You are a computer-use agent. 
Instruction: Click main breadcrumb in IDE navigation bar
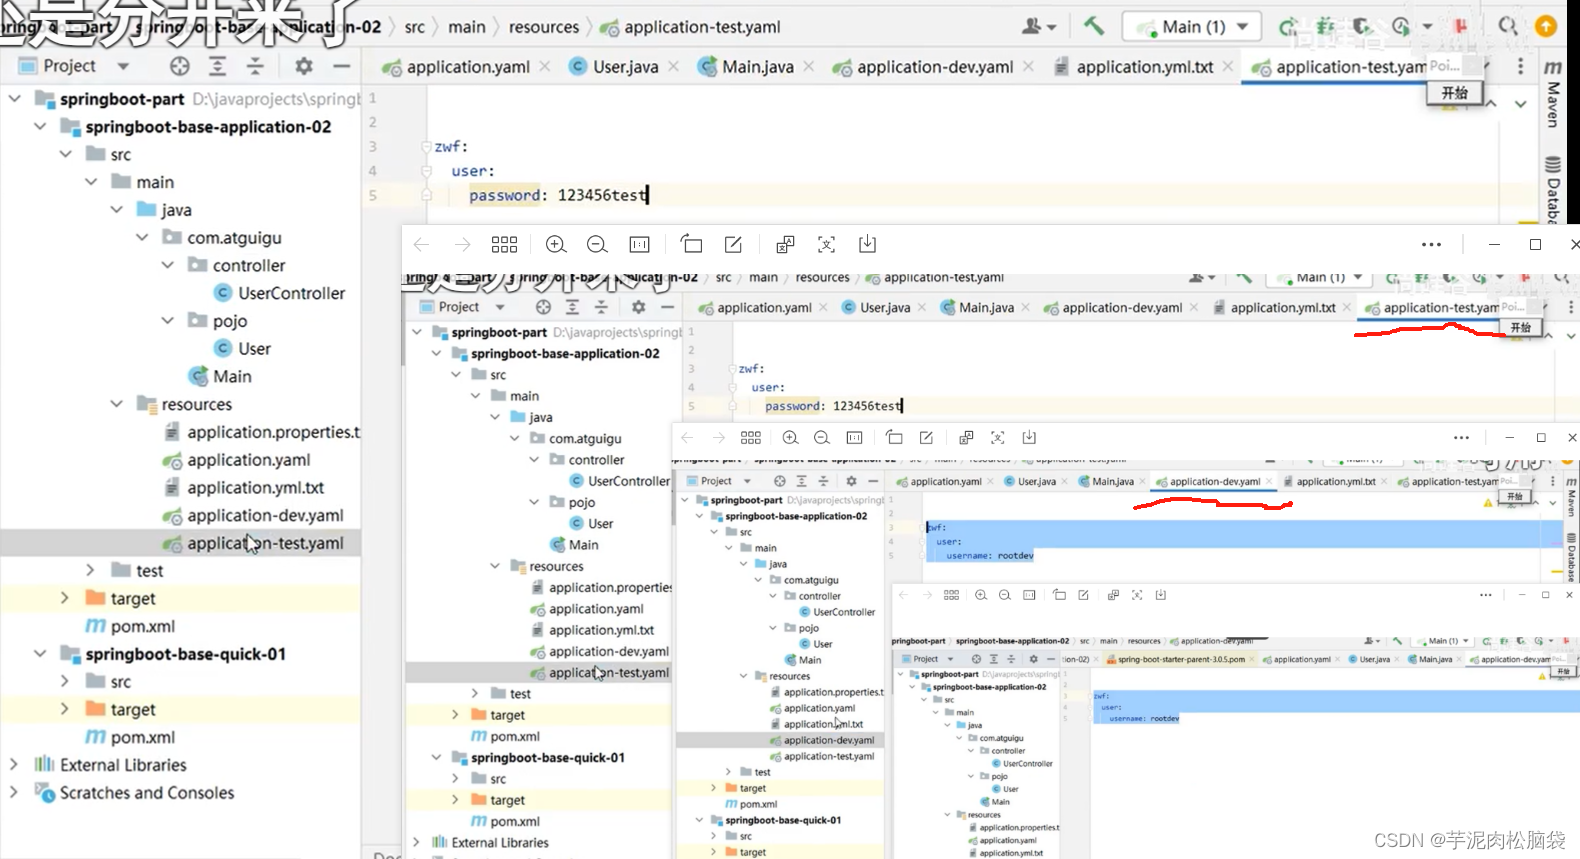[x=466, y=27]
